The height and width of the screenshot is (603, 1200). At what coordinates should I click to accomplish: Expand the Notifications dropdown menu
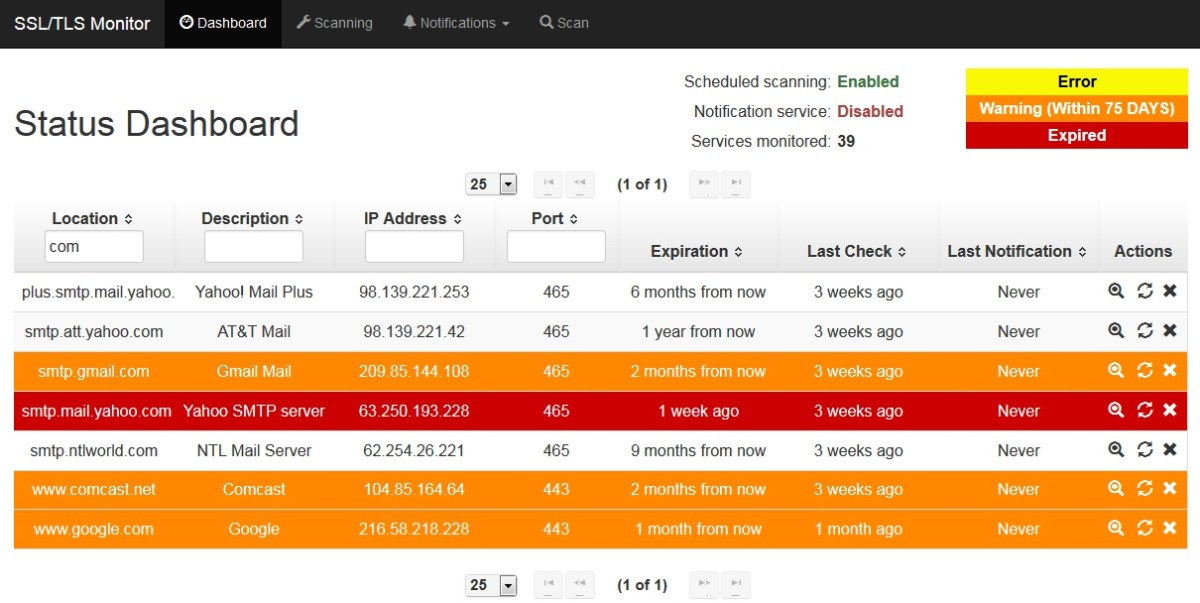coord(455,23)
